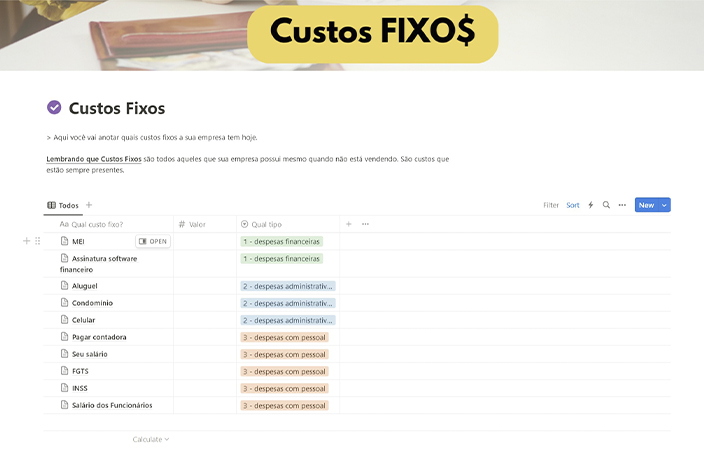Add a new view with plus icon
704x474 pixels.
tap(89, 205)
